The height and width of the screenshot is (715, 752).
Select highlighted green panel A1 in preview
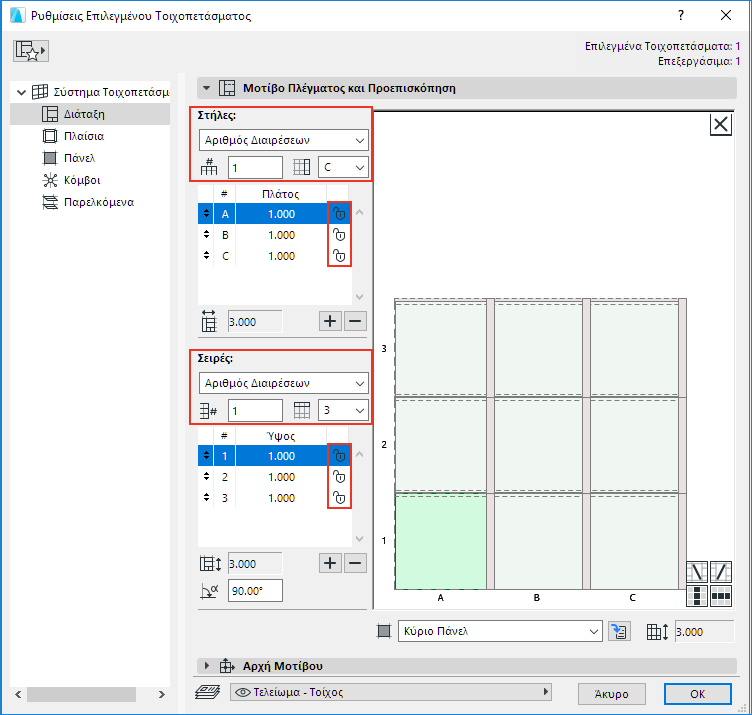[440, 541]
